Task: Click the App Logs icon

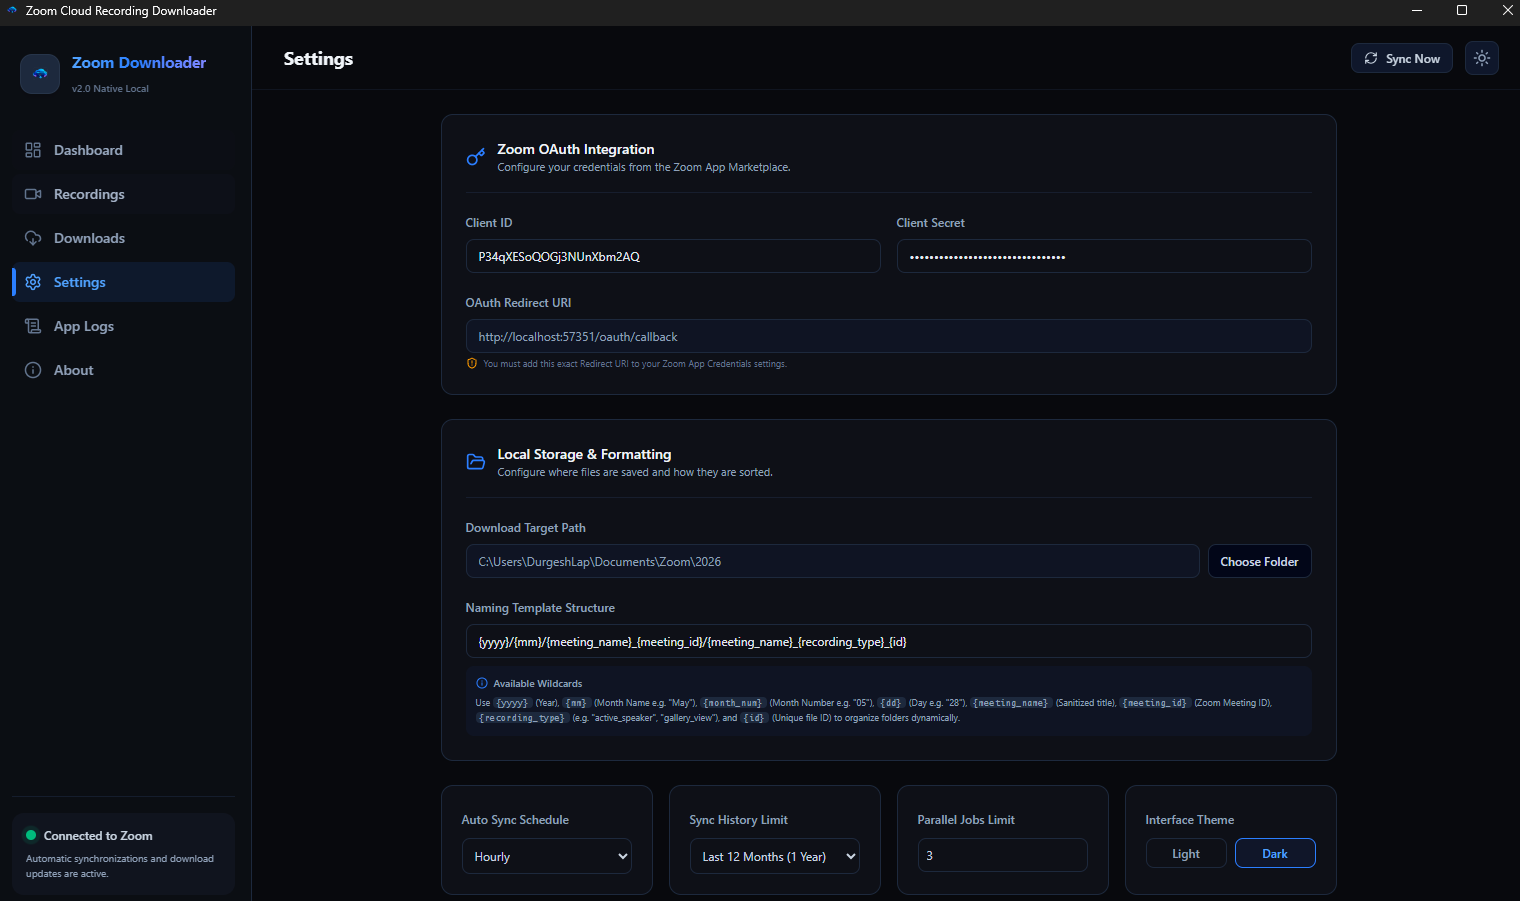Action: click(33, 326)
